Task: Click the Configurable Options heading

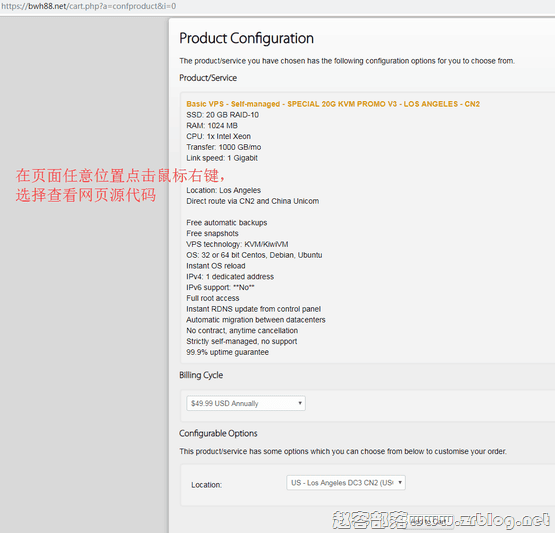Action: point(218,433)
